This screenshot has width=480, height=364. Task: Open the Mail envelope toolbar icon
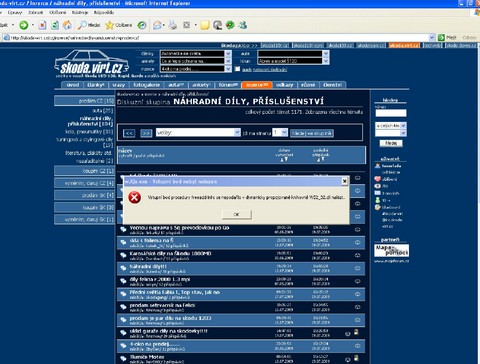(x=157, y=25)
